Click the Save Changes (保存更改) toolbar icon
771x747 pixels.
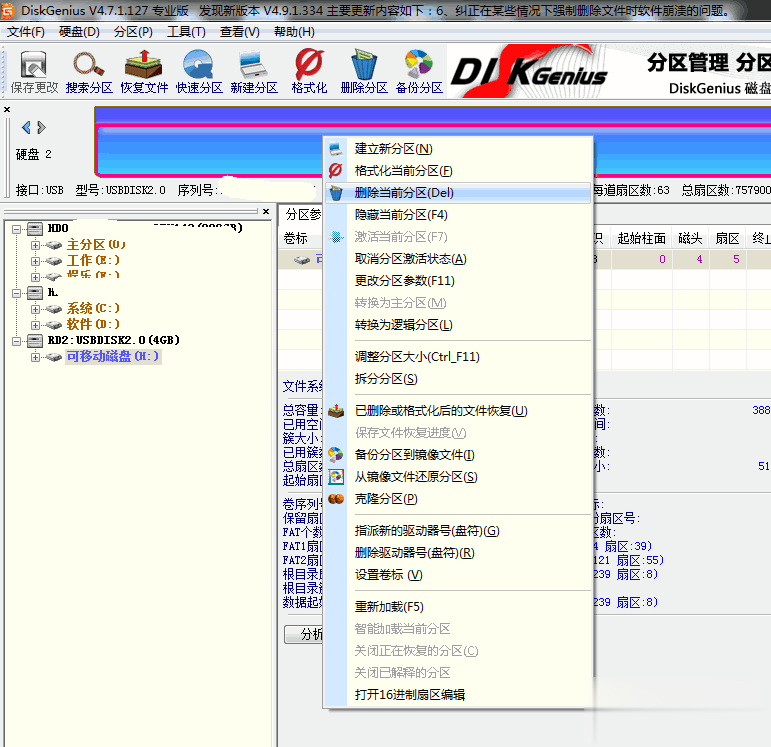click(33, 65)
